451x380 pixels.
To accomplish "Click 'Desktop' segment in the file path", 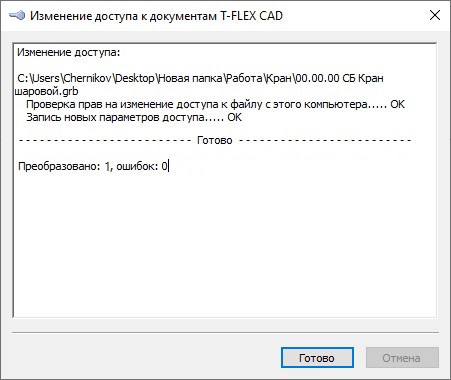I will pos(135,78).
